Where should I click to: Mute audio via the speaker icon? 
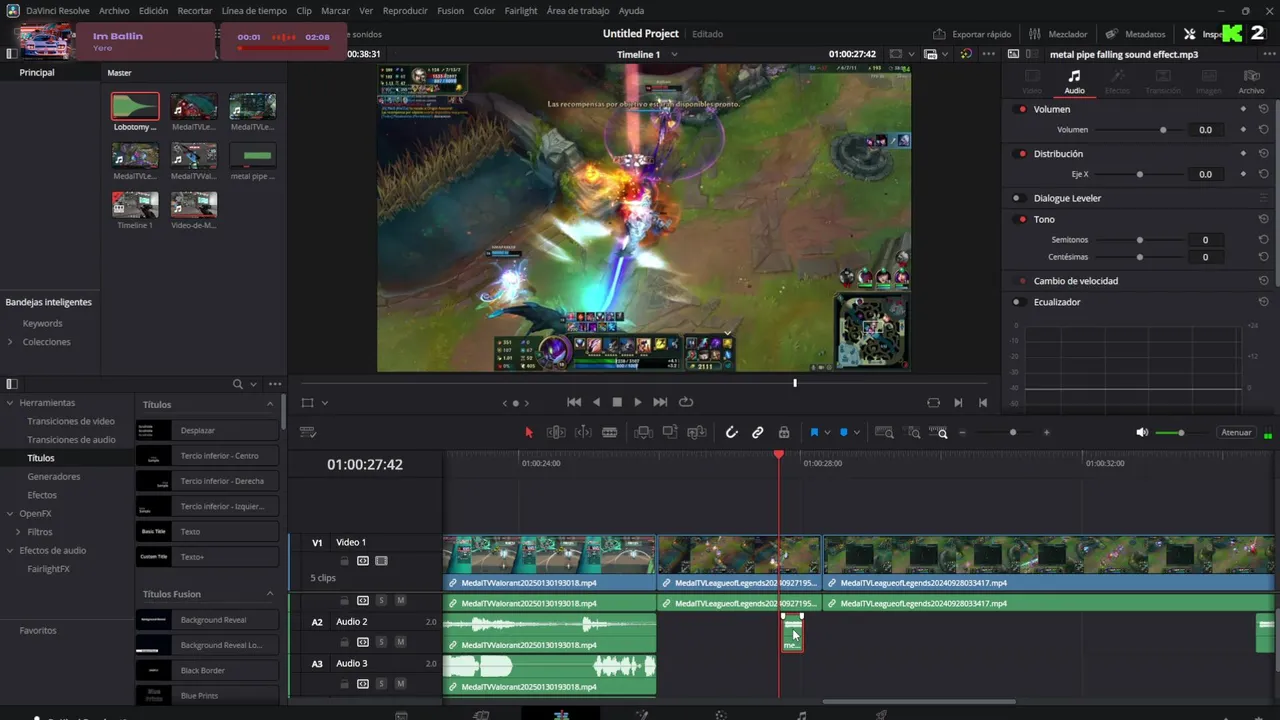click(1142, 433)
